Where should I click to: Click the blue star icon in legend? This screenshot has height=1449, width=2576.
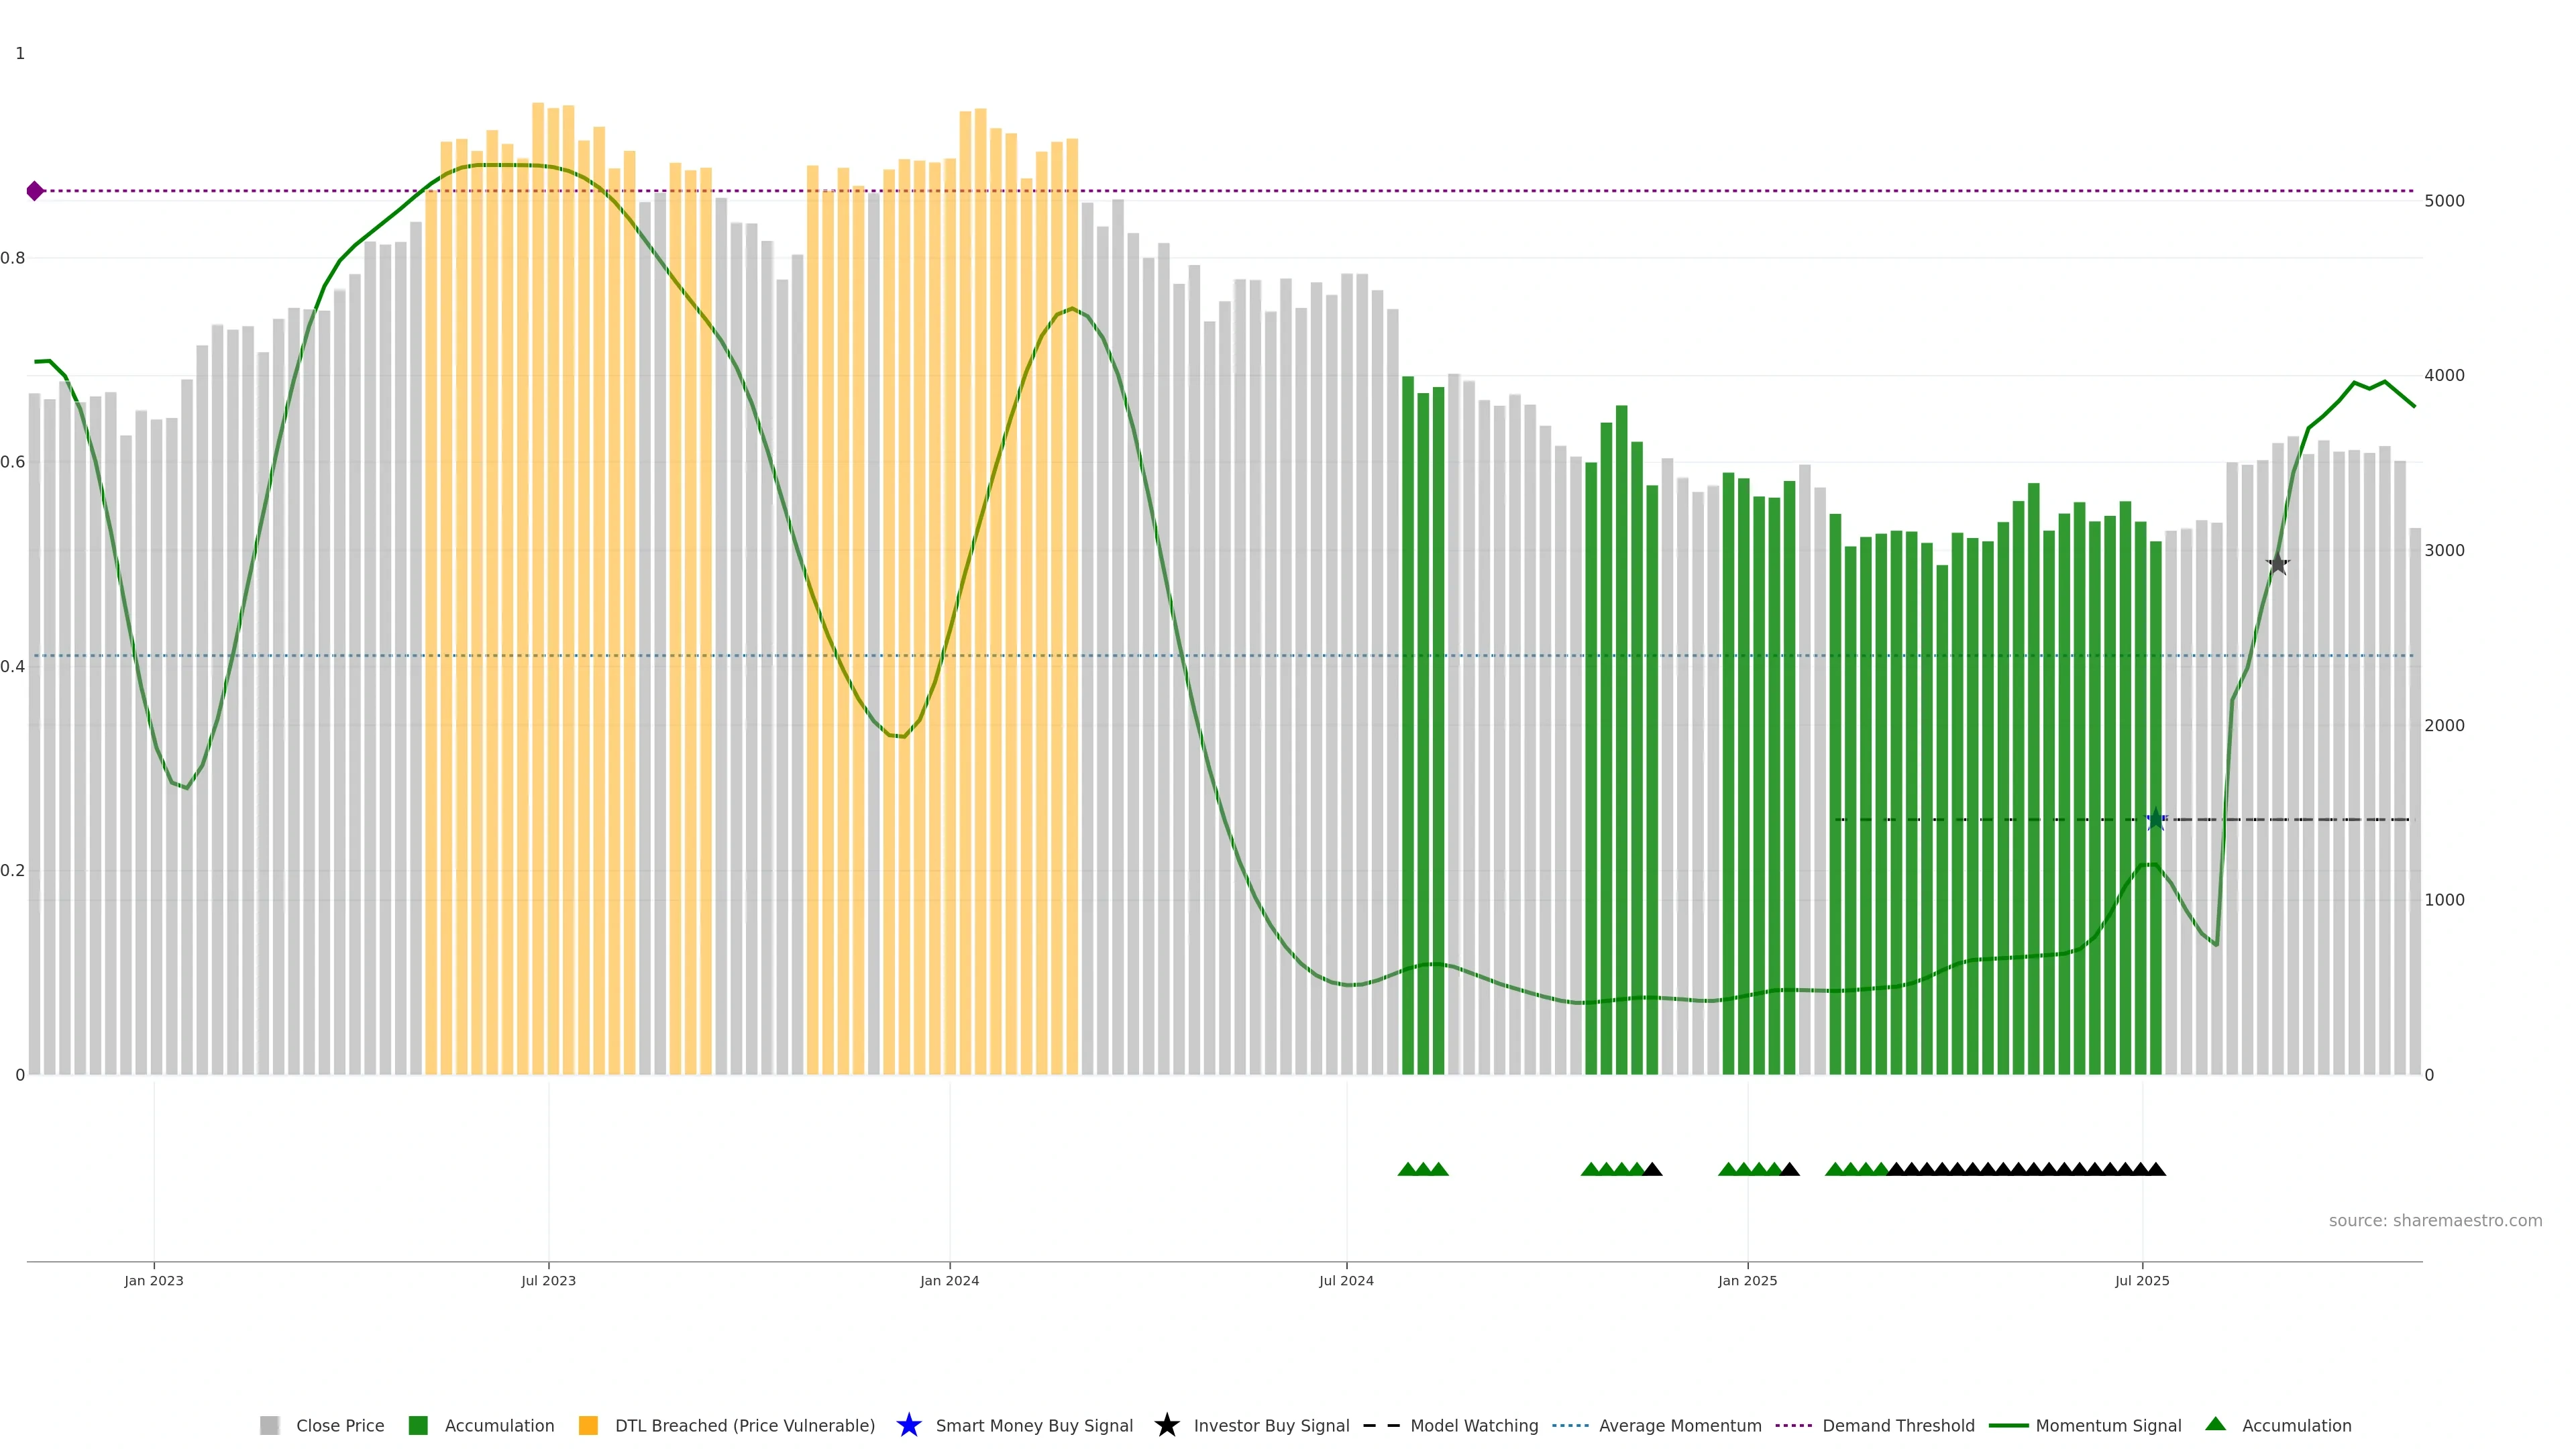pyautogui.click(x=908, y=1425)
